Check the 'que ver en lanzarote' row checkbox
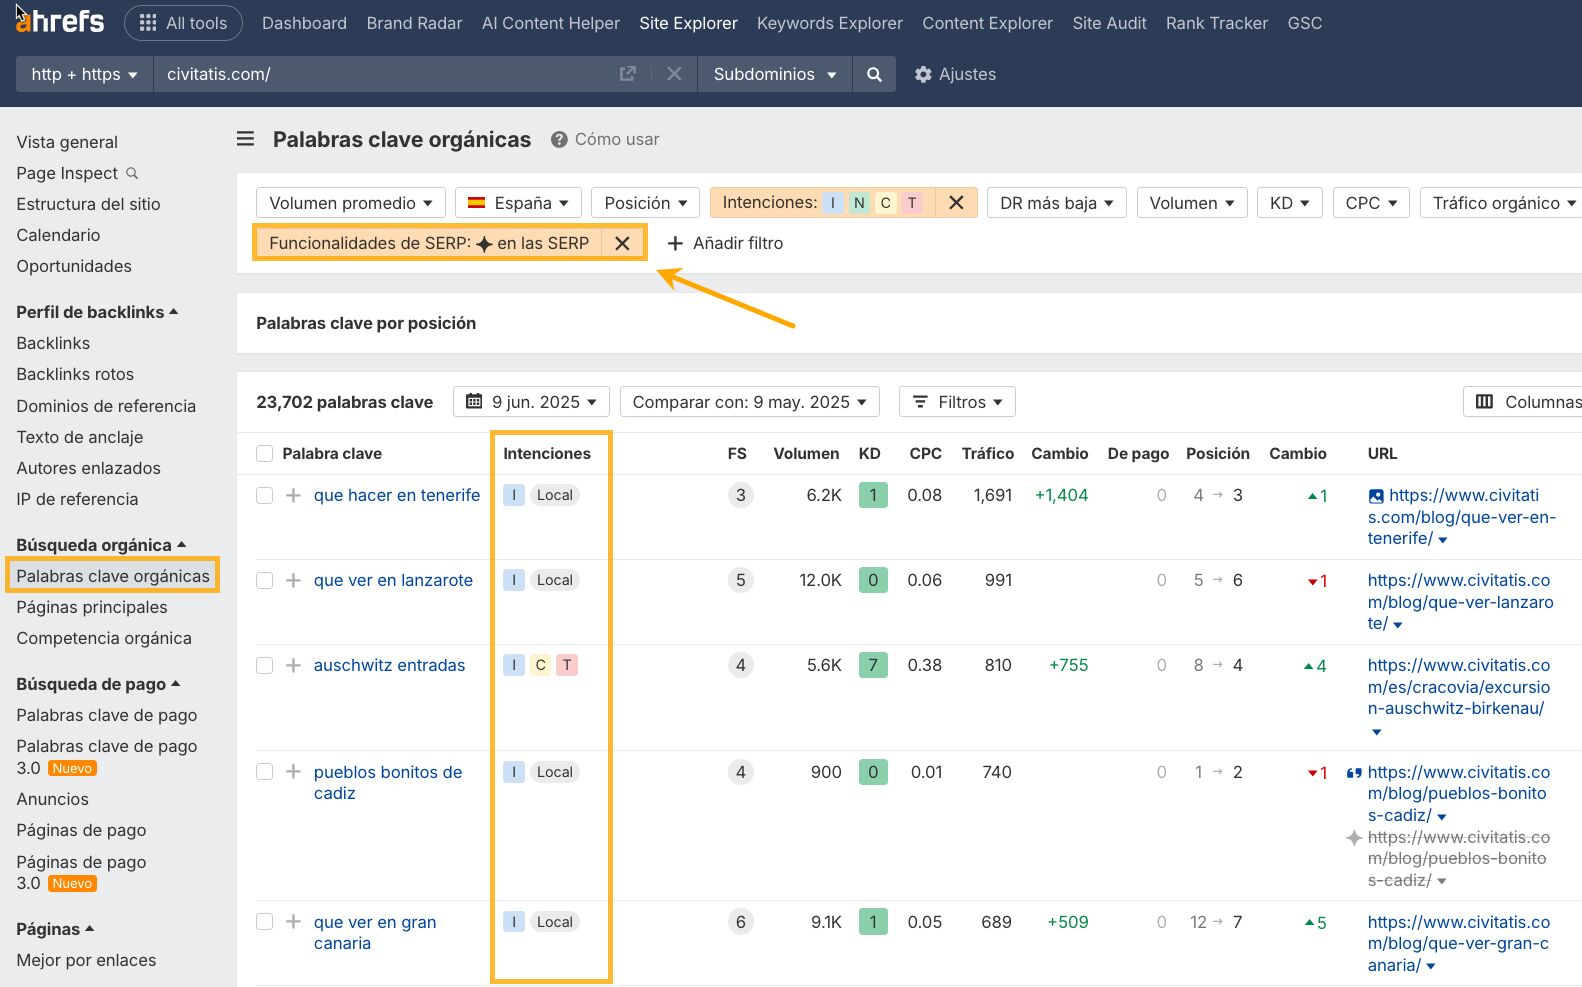Viewport: 1582px width, 987px height. tap(264, 580)
